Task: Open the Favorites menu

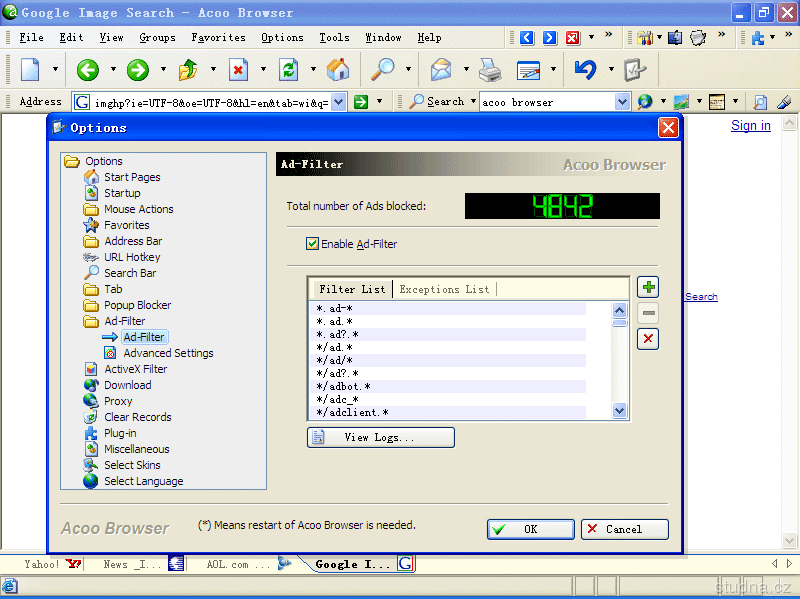Action: click(x=218, y=38)
